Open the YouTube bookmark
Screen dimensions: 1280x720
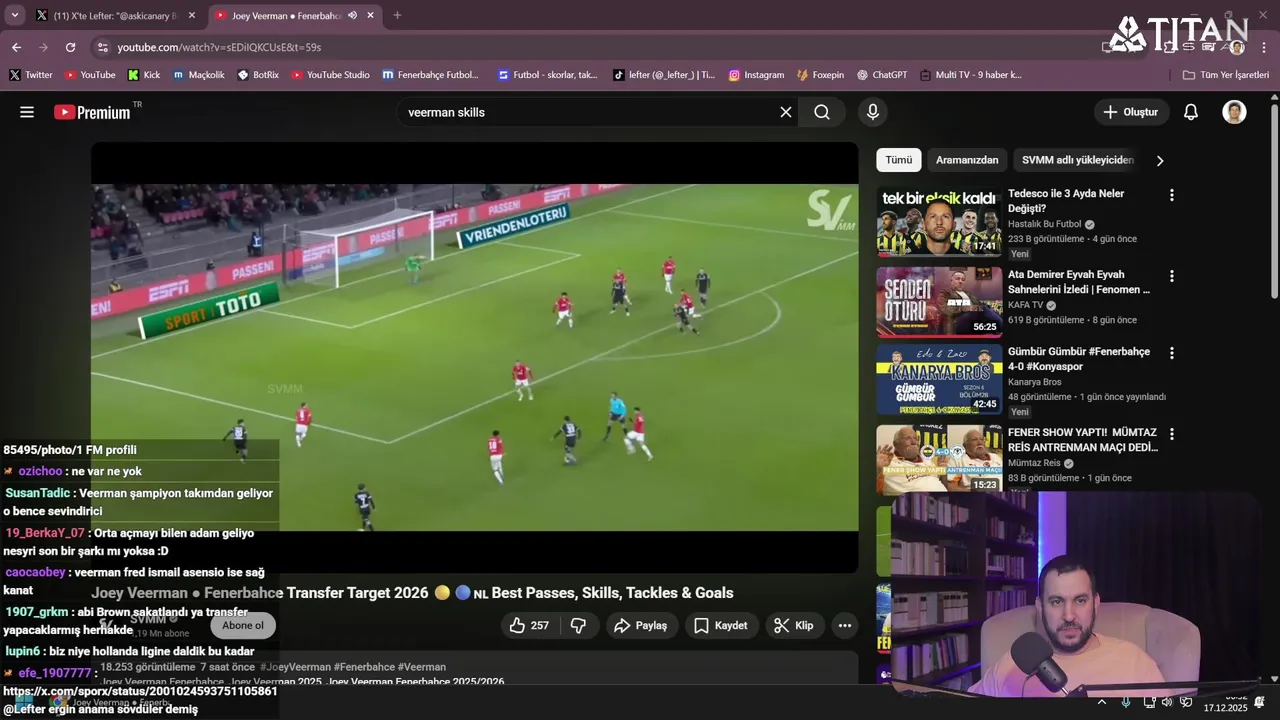[90, 75]
